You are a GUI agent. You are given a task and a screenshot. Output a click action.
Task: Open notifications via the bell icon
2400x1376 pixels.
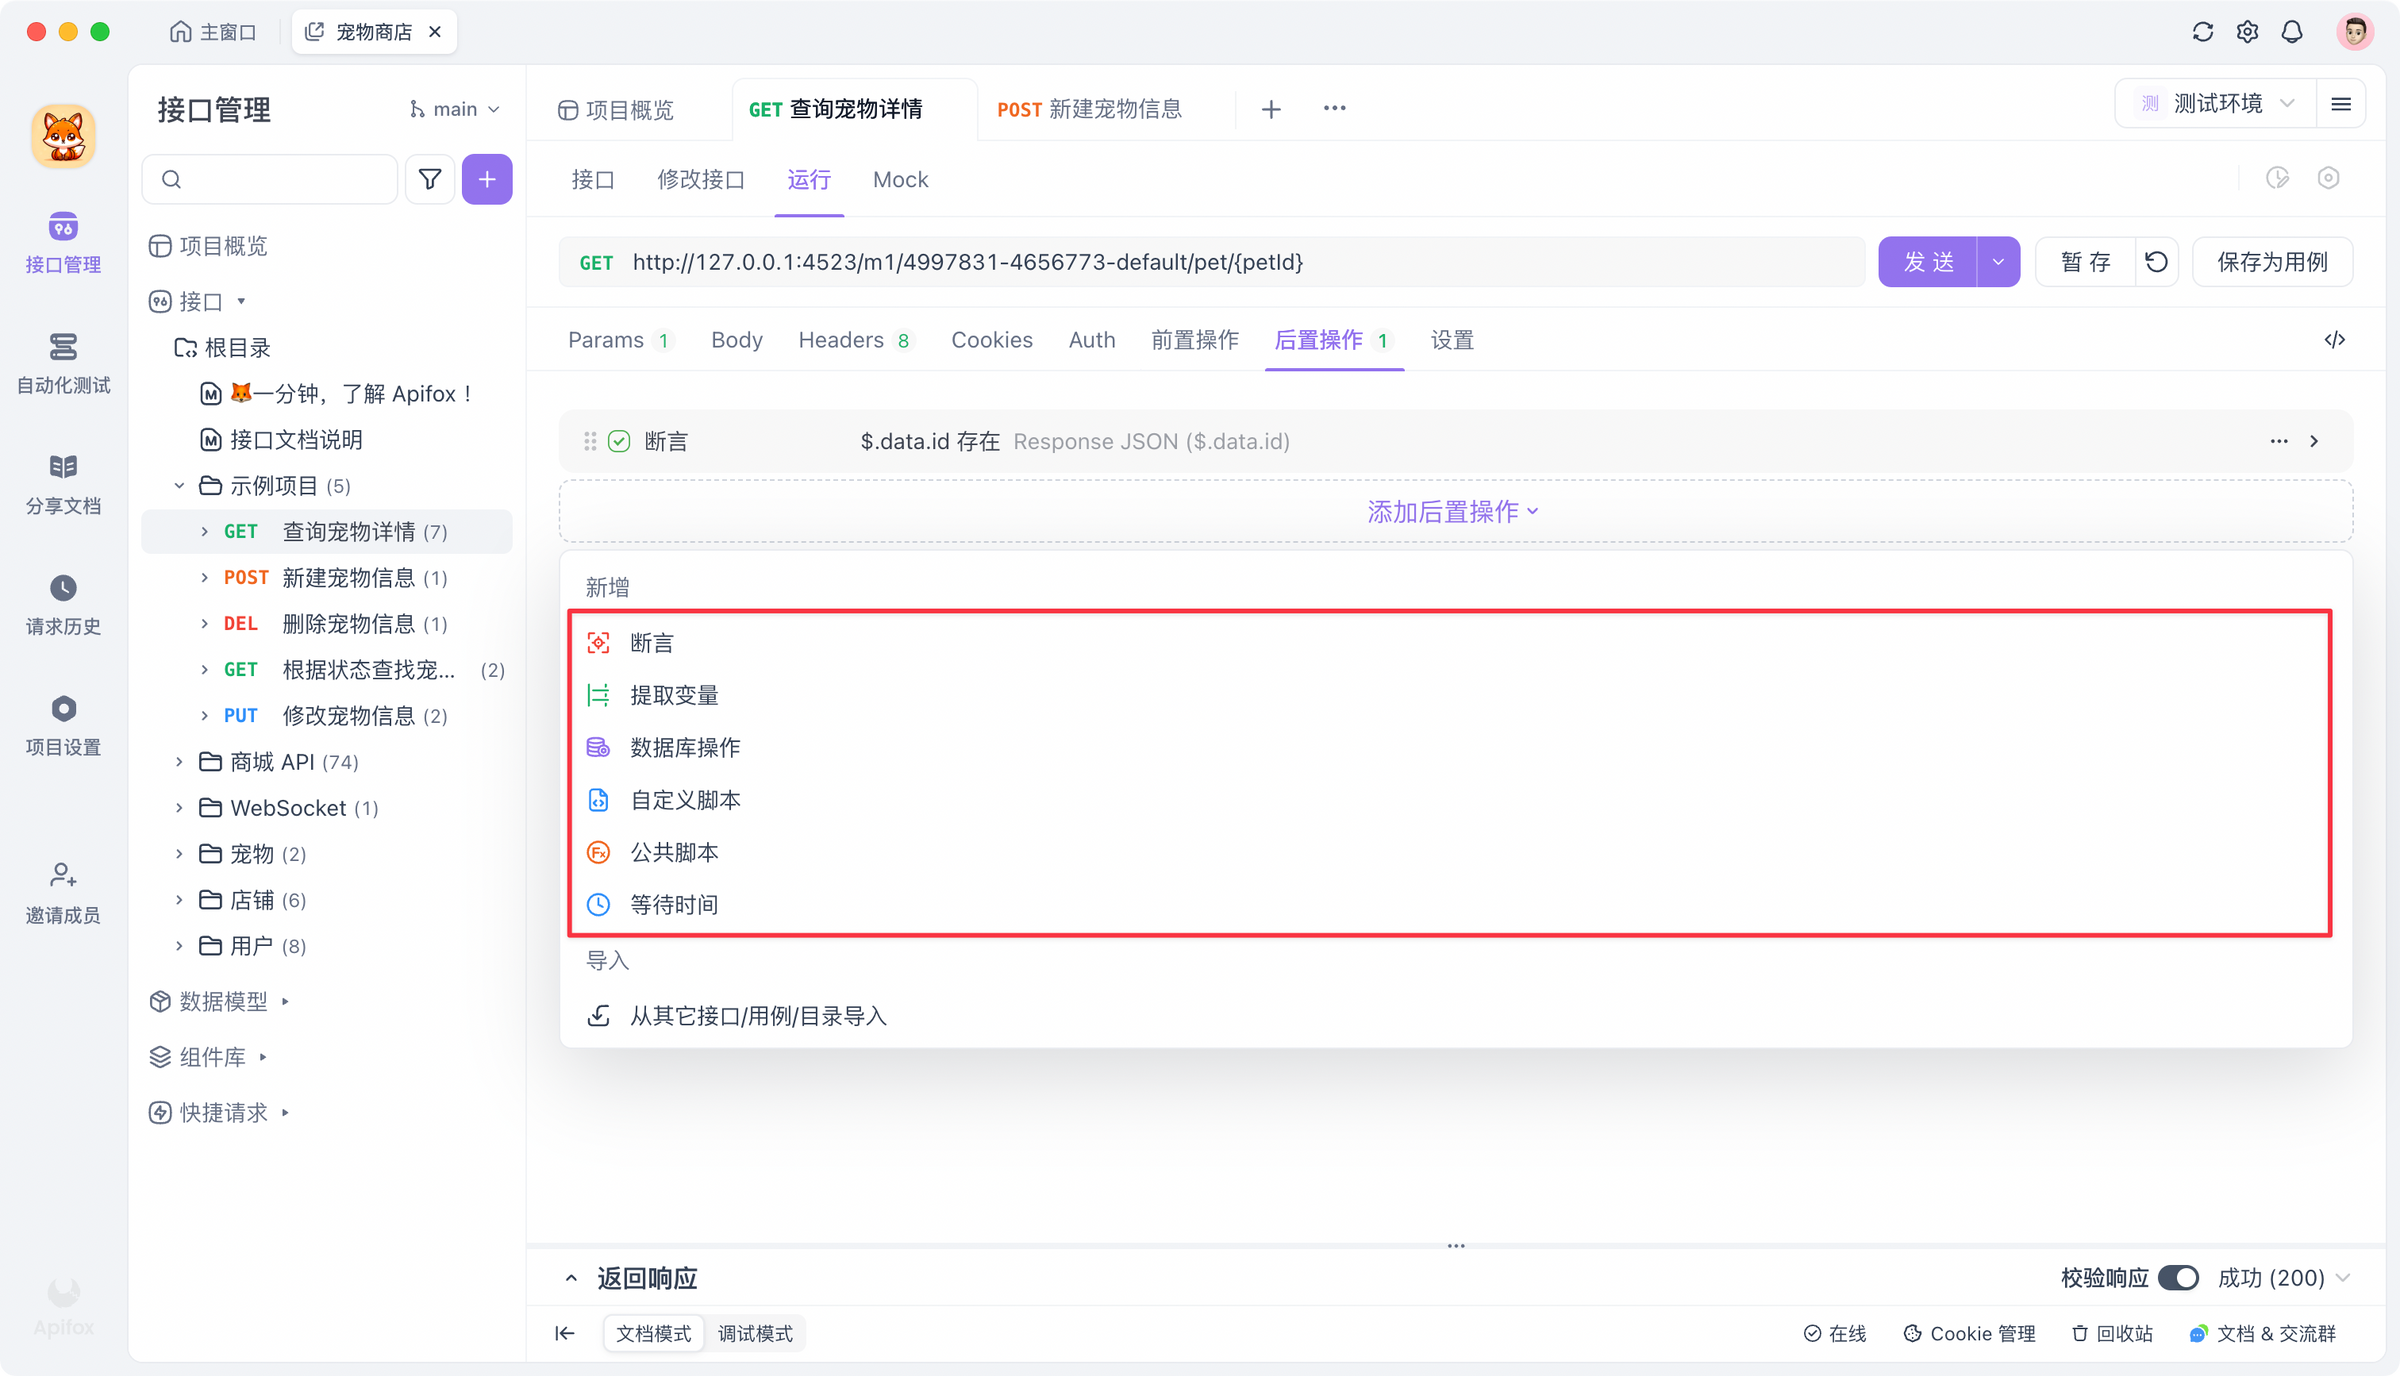2291,31
